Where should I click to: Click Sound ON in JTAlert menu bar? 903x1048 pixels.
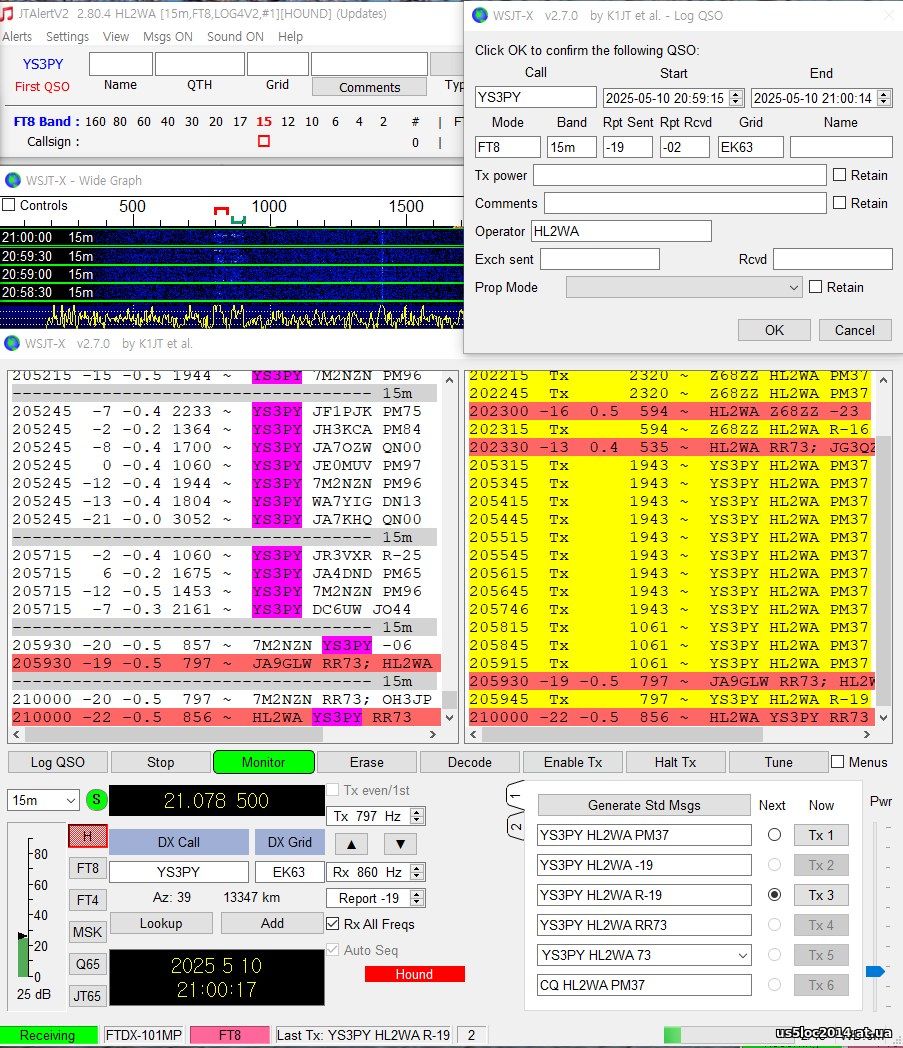(x=235, y=37)
